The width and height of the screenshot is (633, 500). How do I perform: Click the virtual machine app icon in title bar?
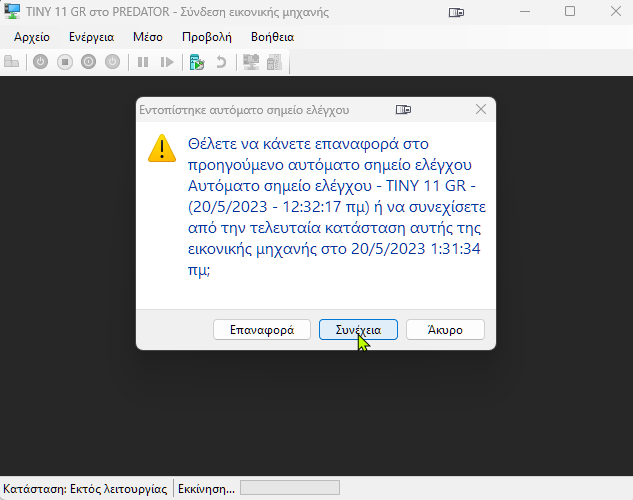click(12, 11)
